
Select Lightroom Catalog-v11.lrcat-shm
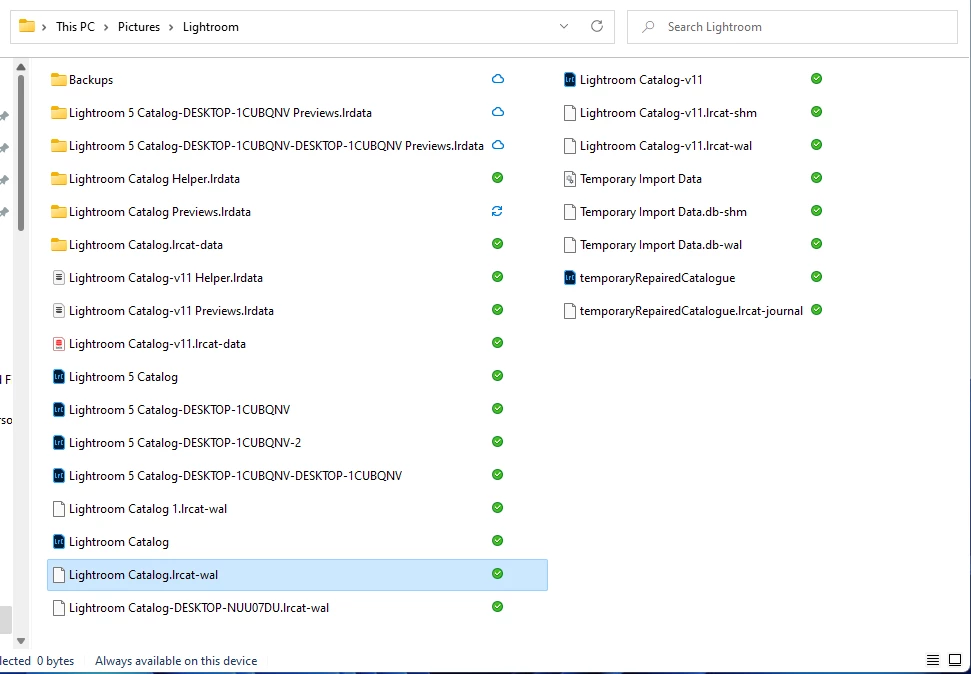click(668, 113)
